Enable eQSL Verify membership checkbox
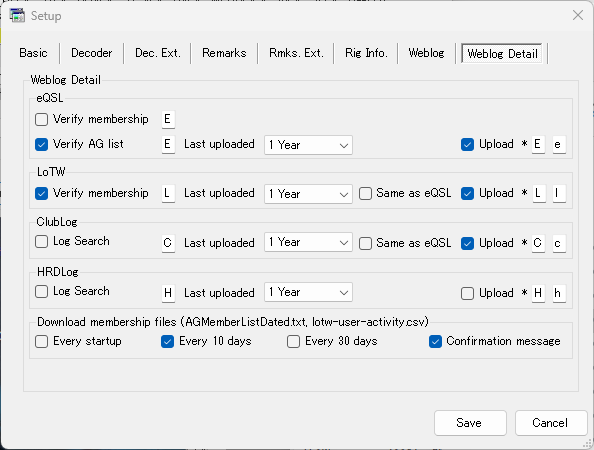 (41, 119)
